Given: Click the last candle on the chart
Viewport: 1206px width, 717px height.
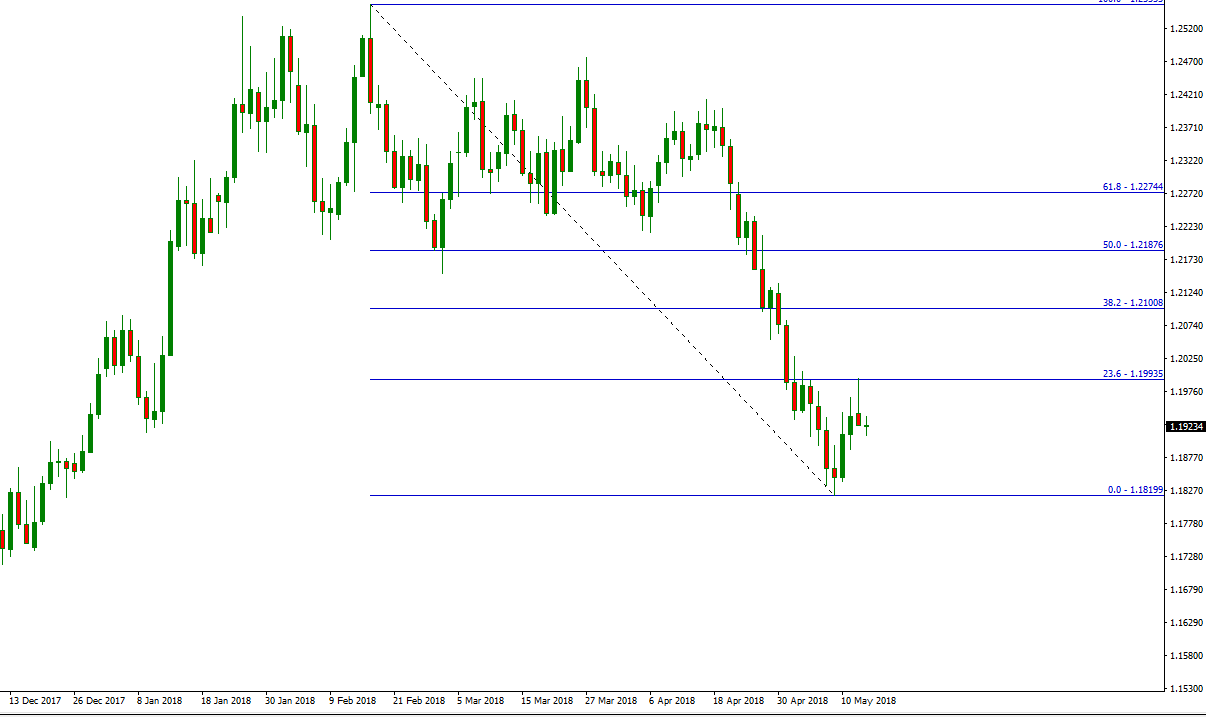Looking at the screenshot, I should click(x=867, y=426).
